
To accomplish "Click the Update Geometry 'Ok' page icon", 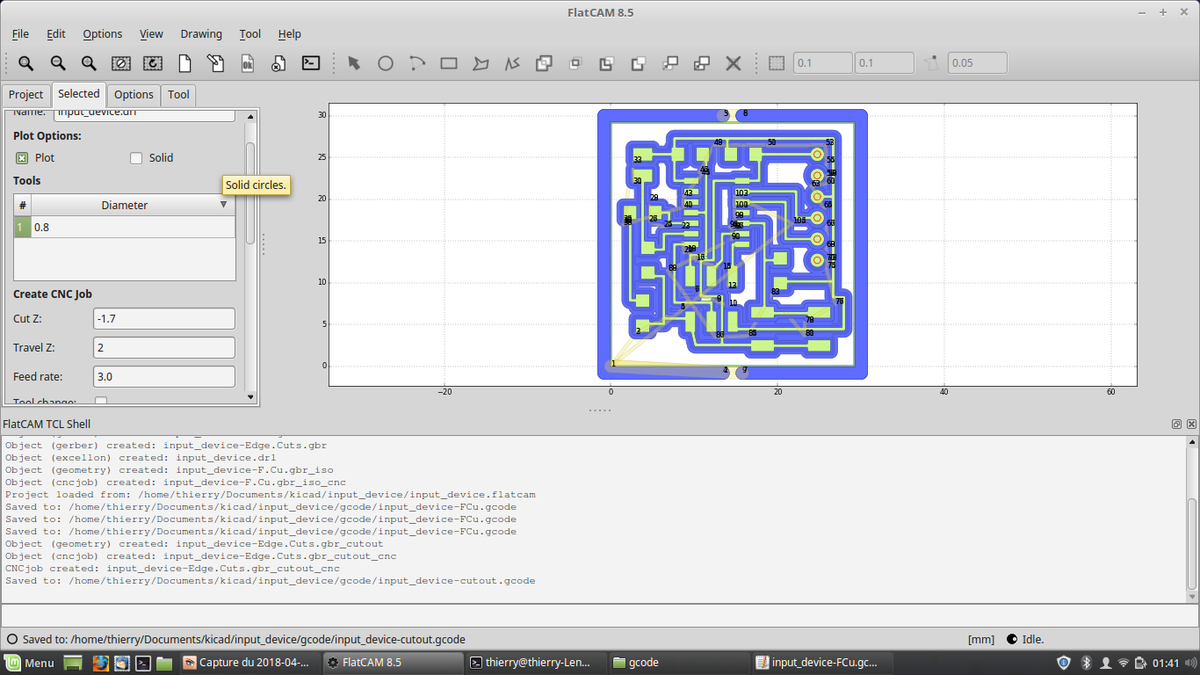I will tap(247, 63).
